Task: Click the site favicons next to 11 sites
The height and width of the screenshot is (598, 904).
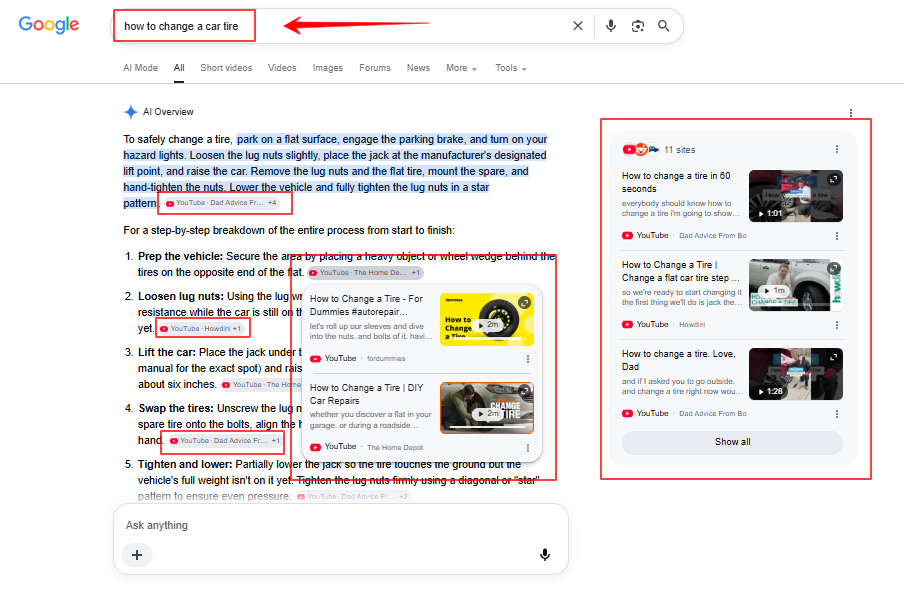Action: coord(641,150)
